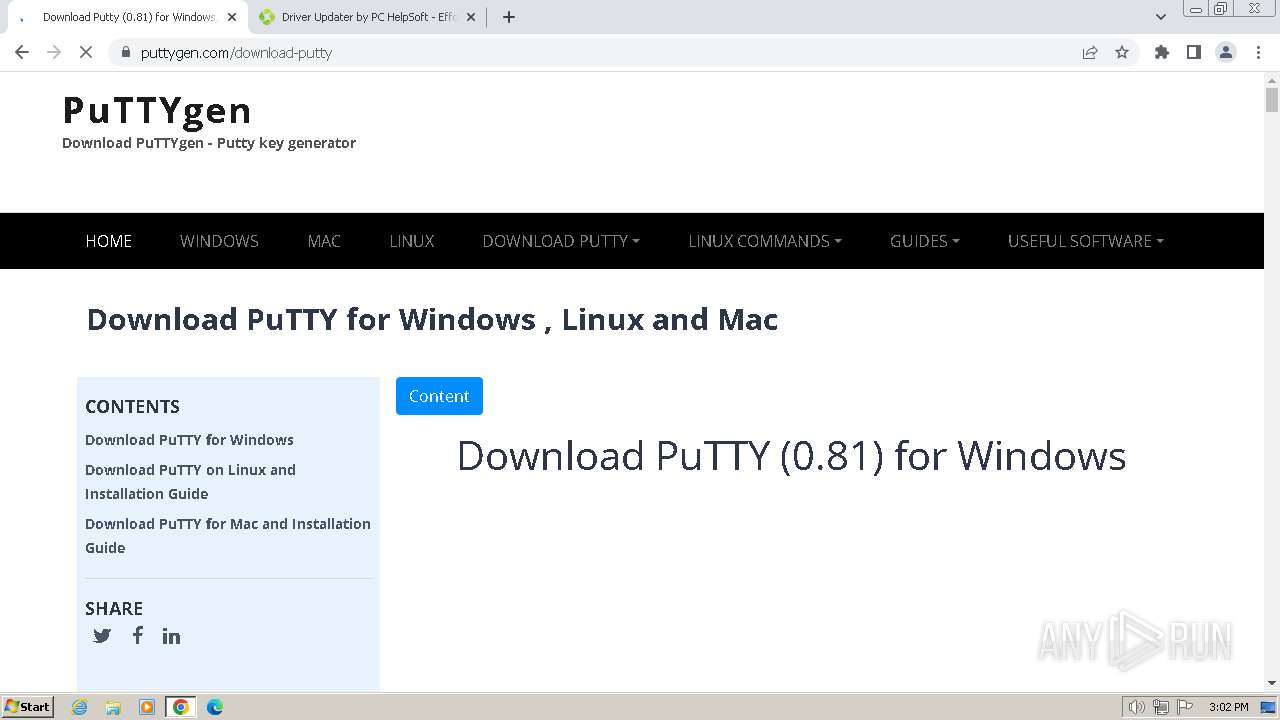Select the Chrome taskbar icon

(x=181, y=707)
